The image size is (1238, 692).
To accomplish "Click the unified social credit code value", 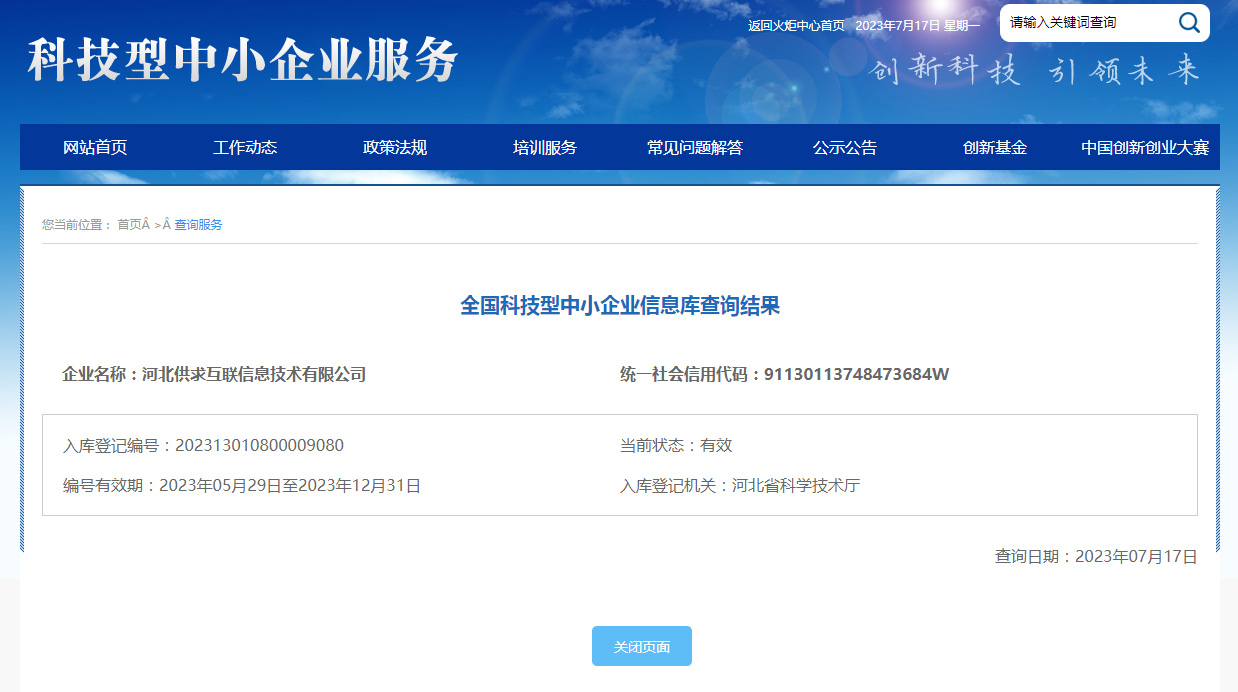I will [x=856, y=375].
